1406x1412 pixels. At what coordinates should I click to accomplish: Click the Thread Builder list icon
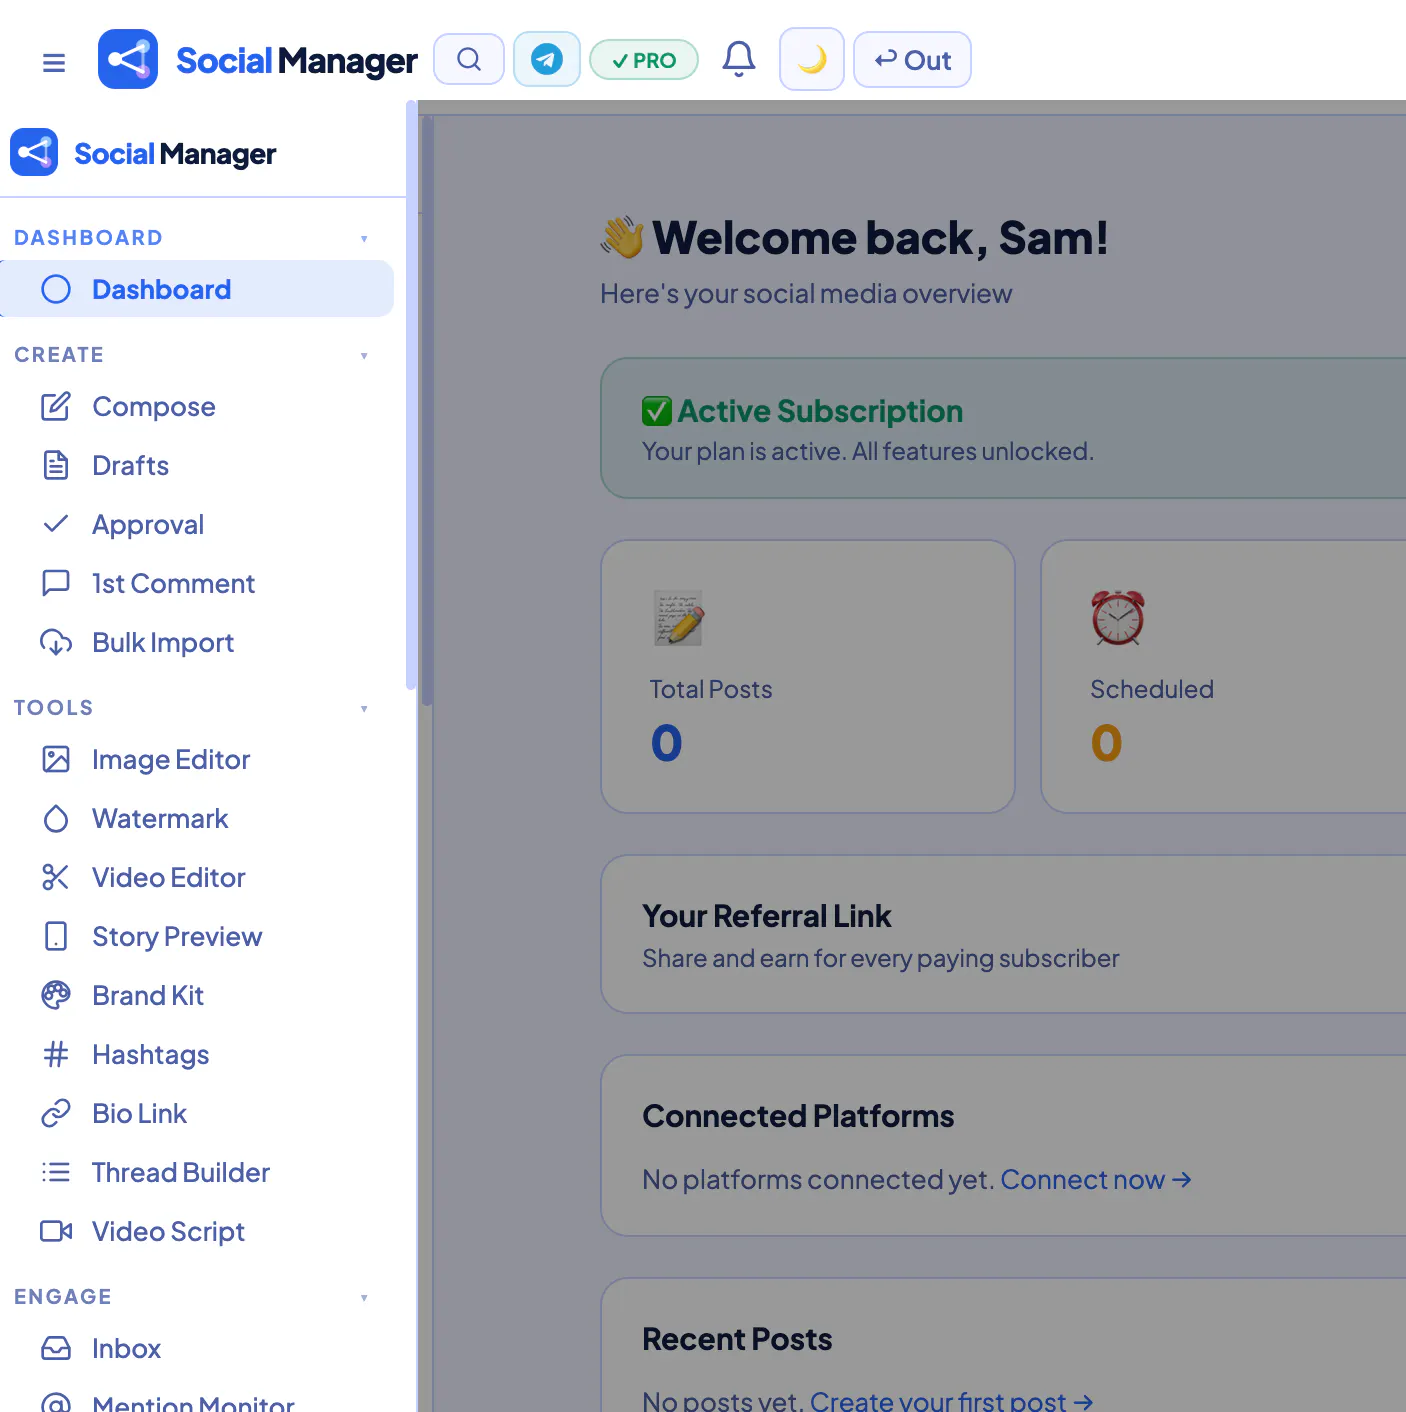(56, 1172)
